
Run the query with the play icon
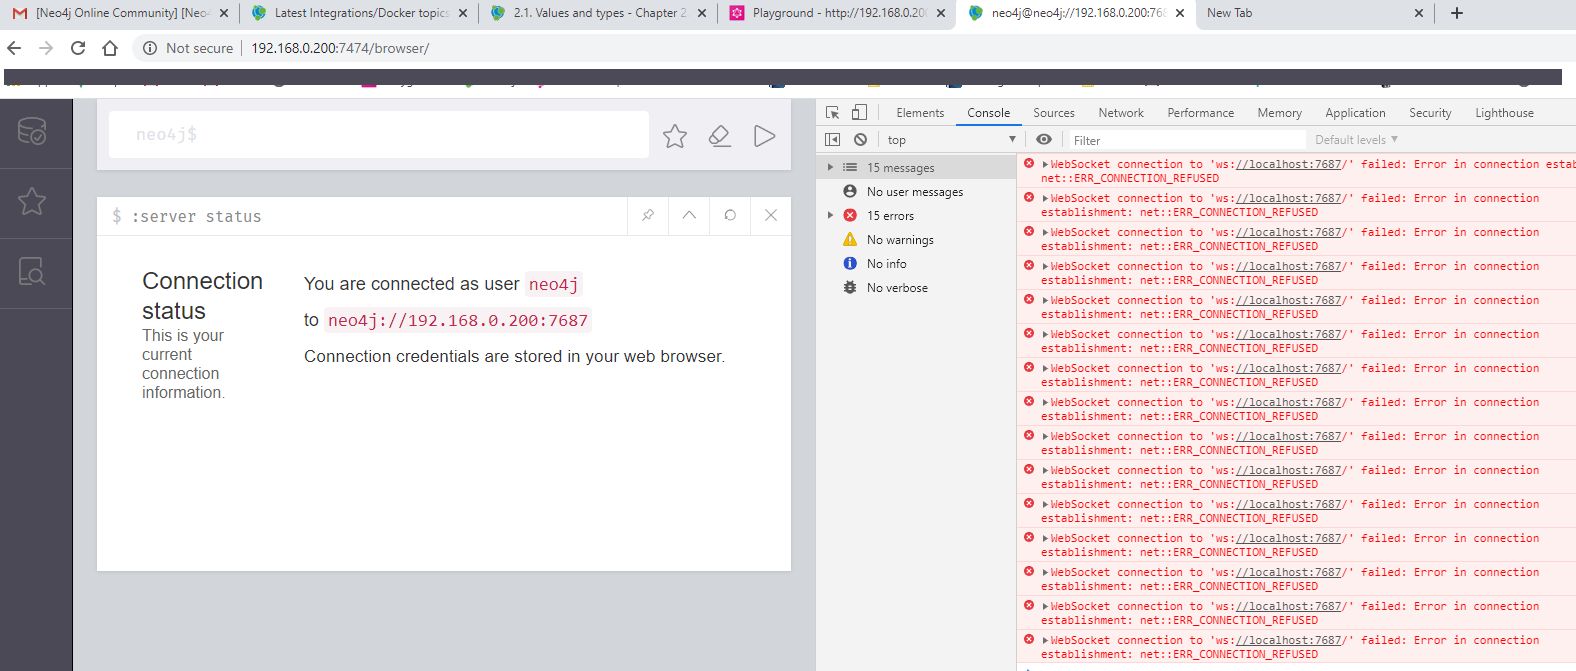(x=764, y=136)
